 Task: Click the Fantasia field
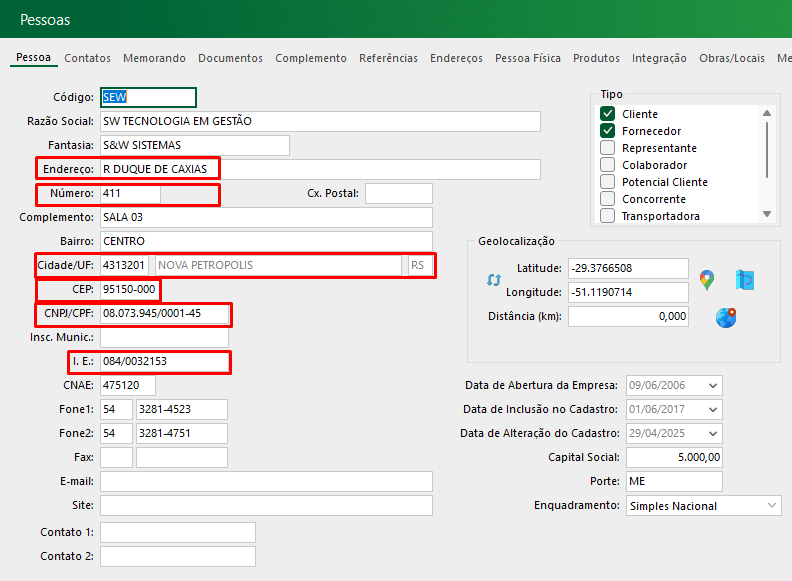coord(195,146)
